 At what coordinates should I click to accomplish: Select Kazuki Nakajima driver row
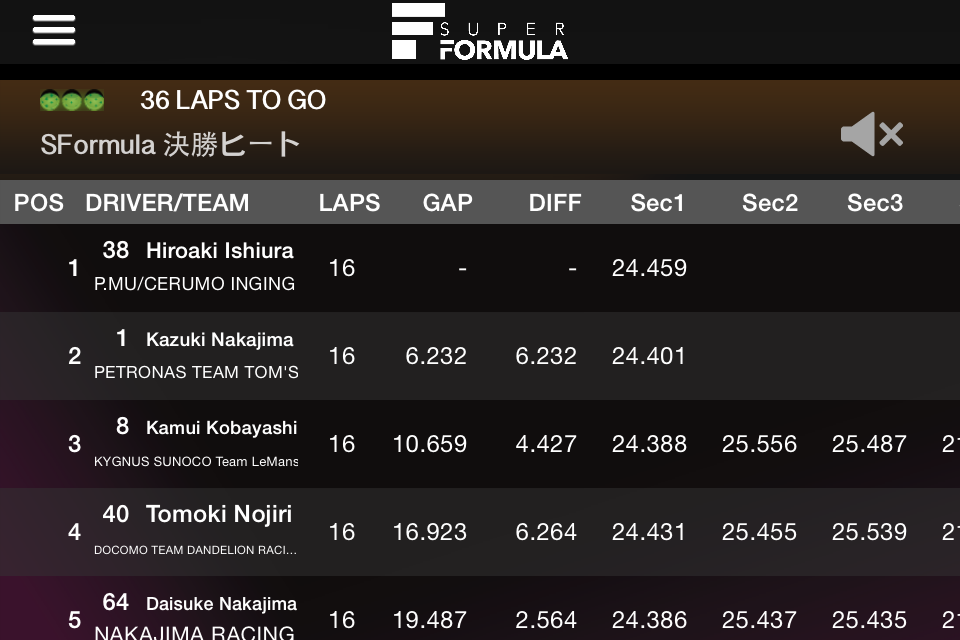tap(219, 340)
